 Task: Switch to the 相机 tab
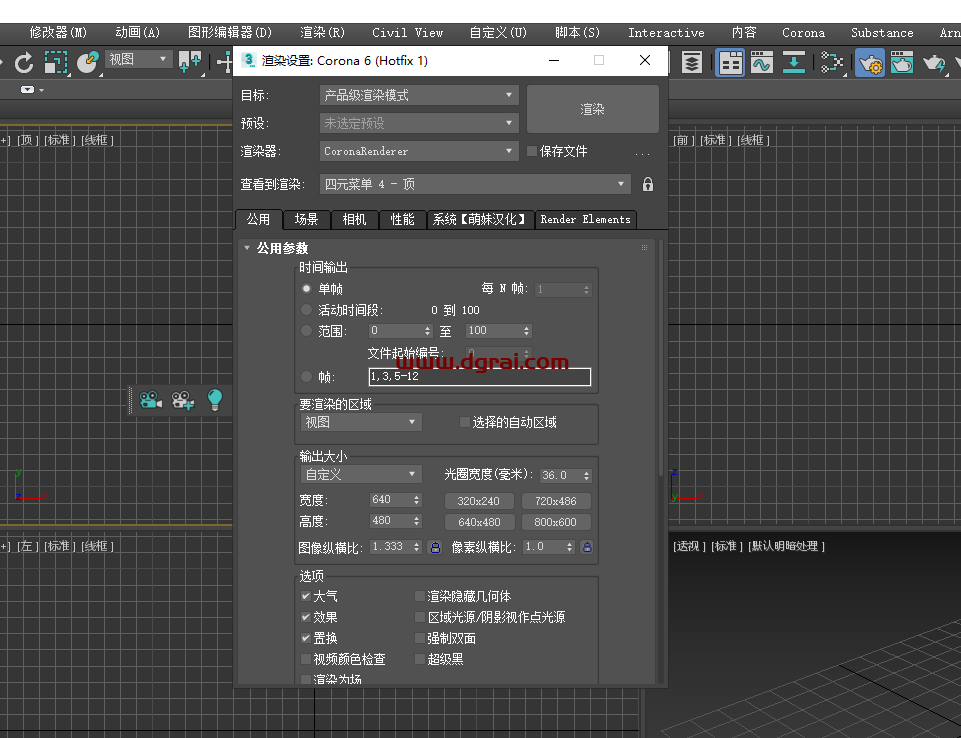pos(354,219)
